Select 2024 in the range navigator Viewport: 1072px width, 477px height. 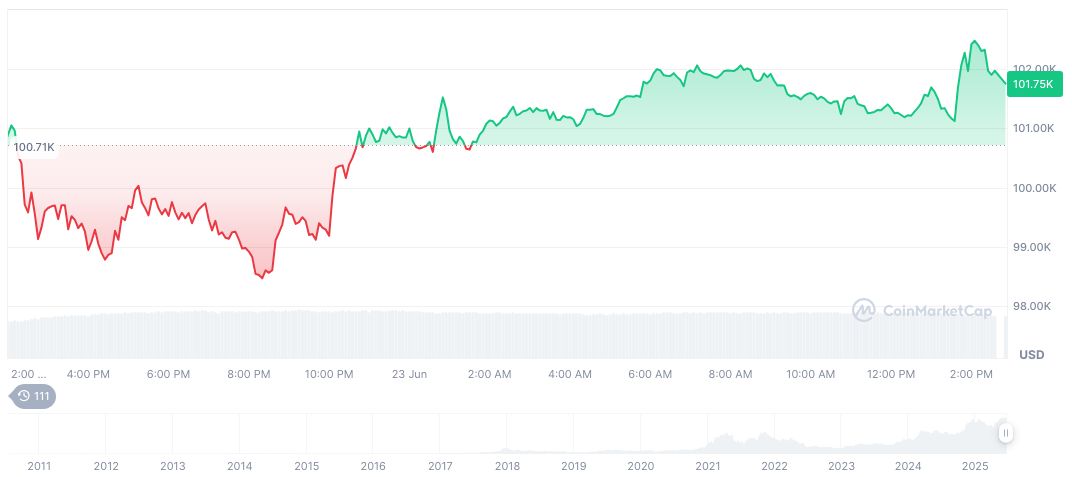908,466
